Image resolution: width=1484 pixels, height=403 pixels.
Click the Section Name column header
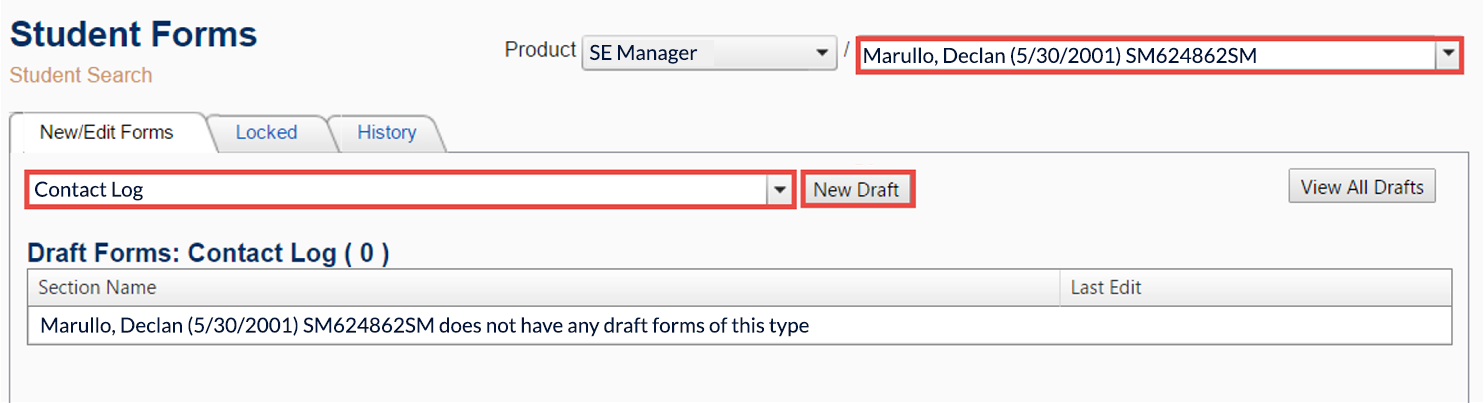97,288
